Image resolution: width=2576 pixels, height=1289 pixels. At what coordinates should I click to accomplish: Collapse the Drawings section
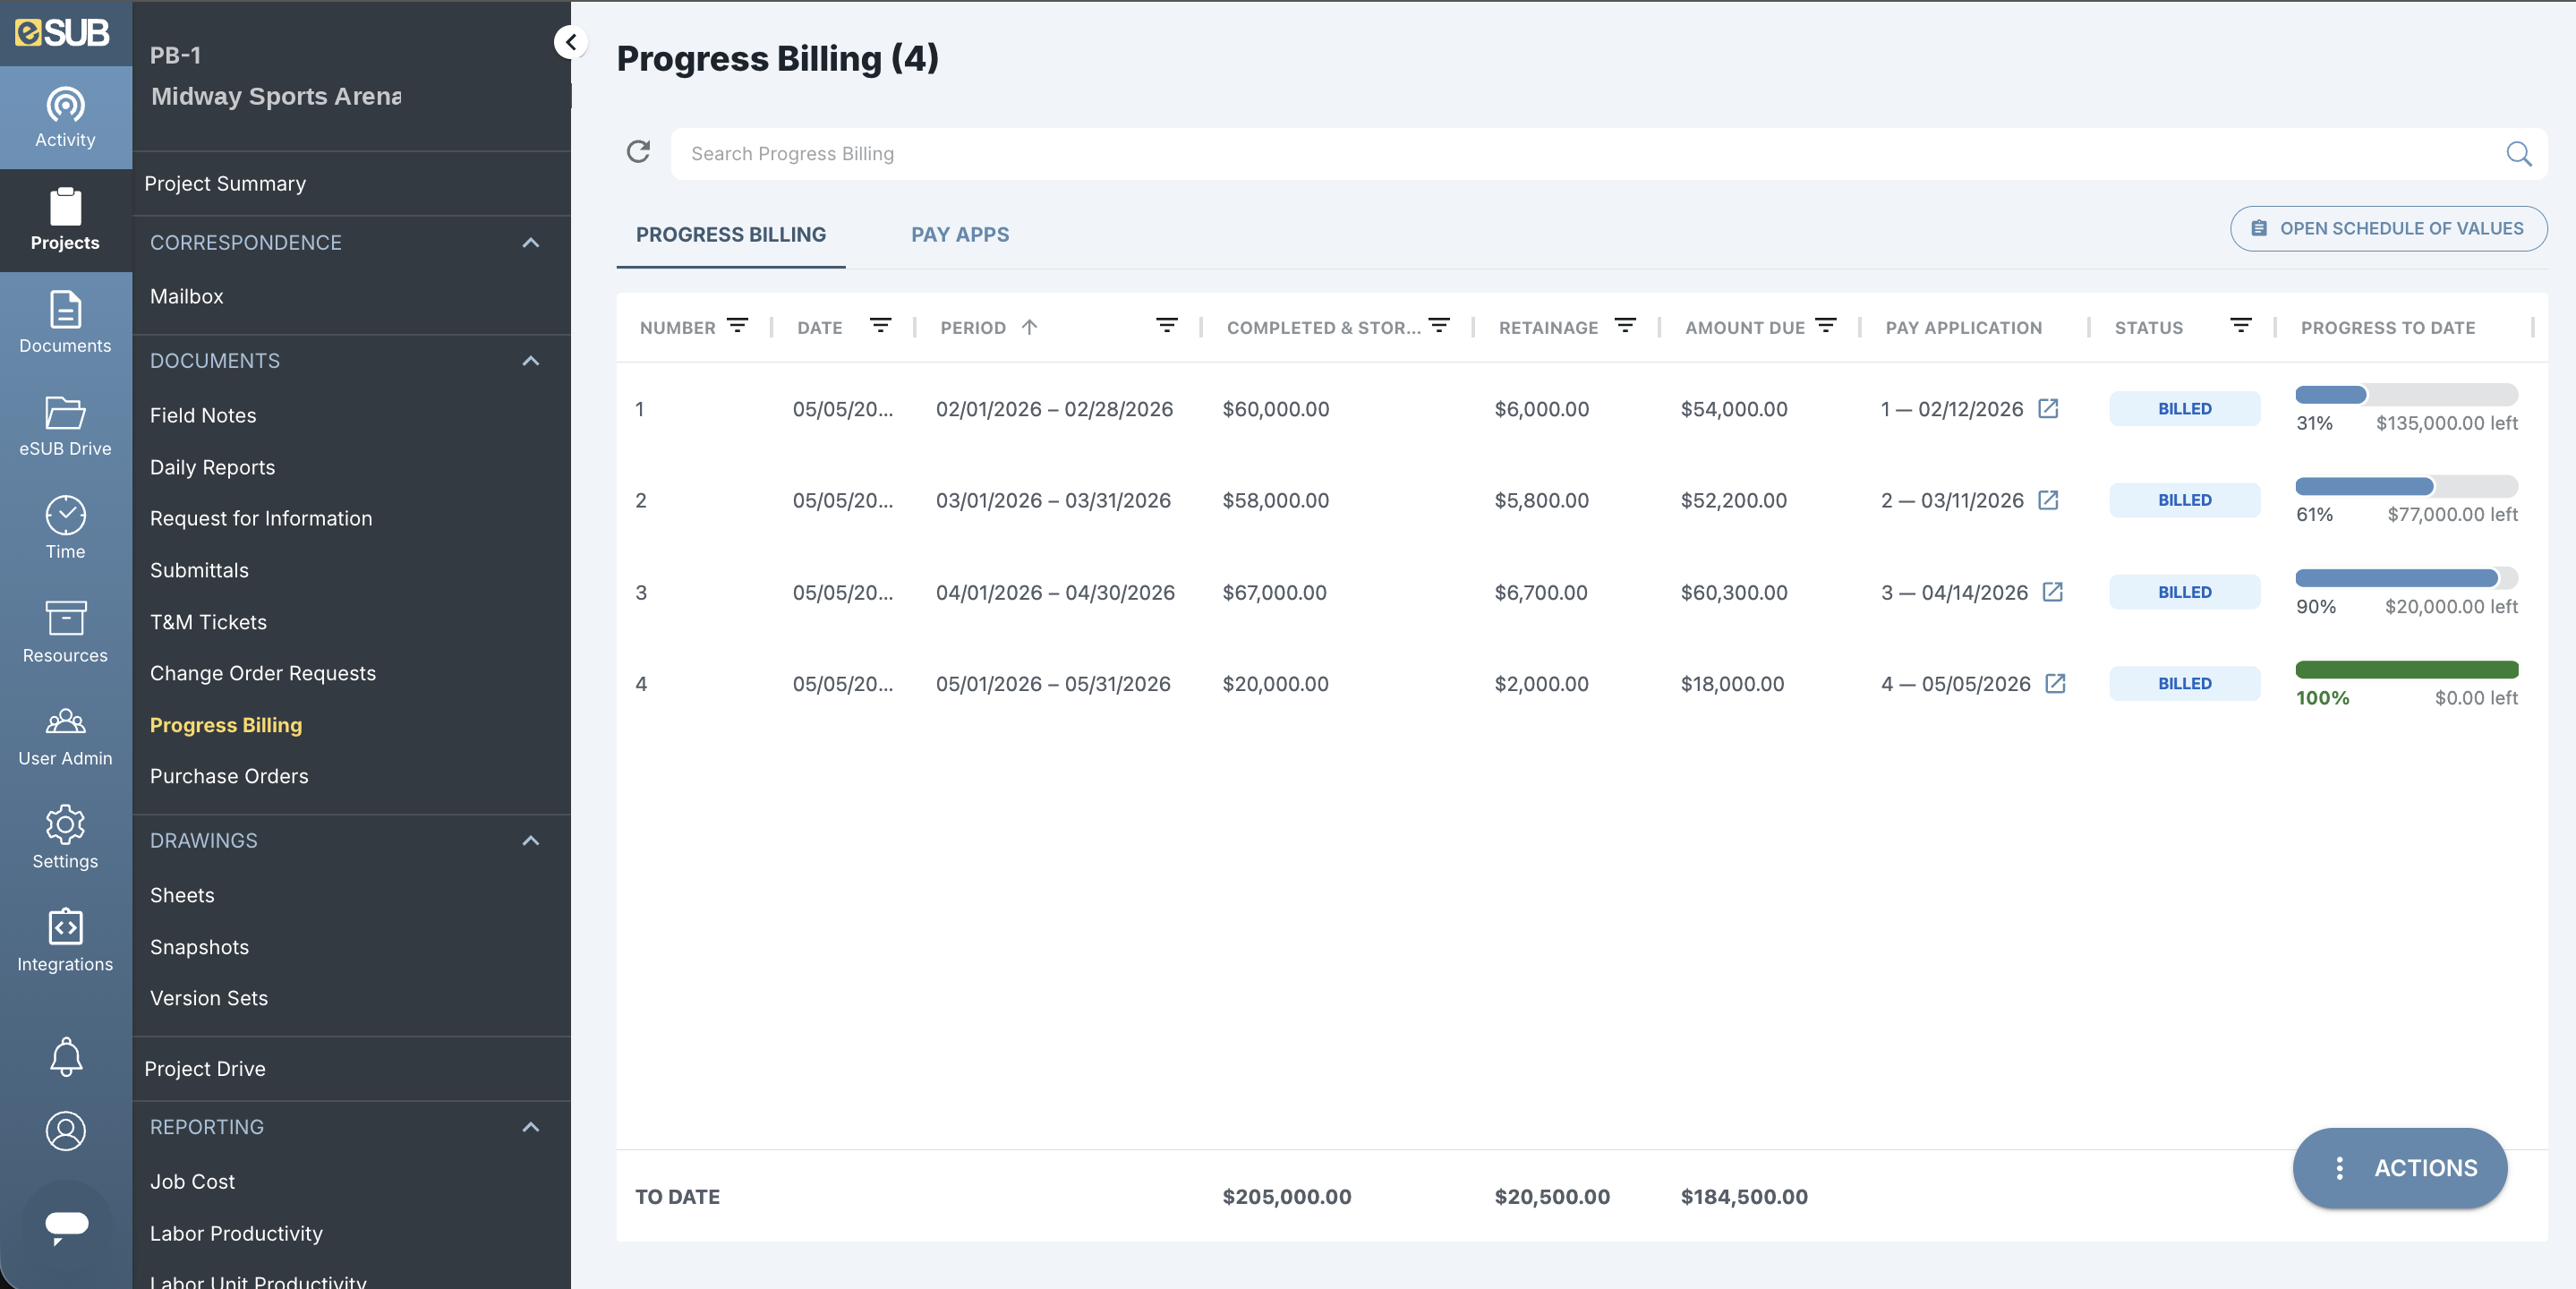click(x=530, y=841)
